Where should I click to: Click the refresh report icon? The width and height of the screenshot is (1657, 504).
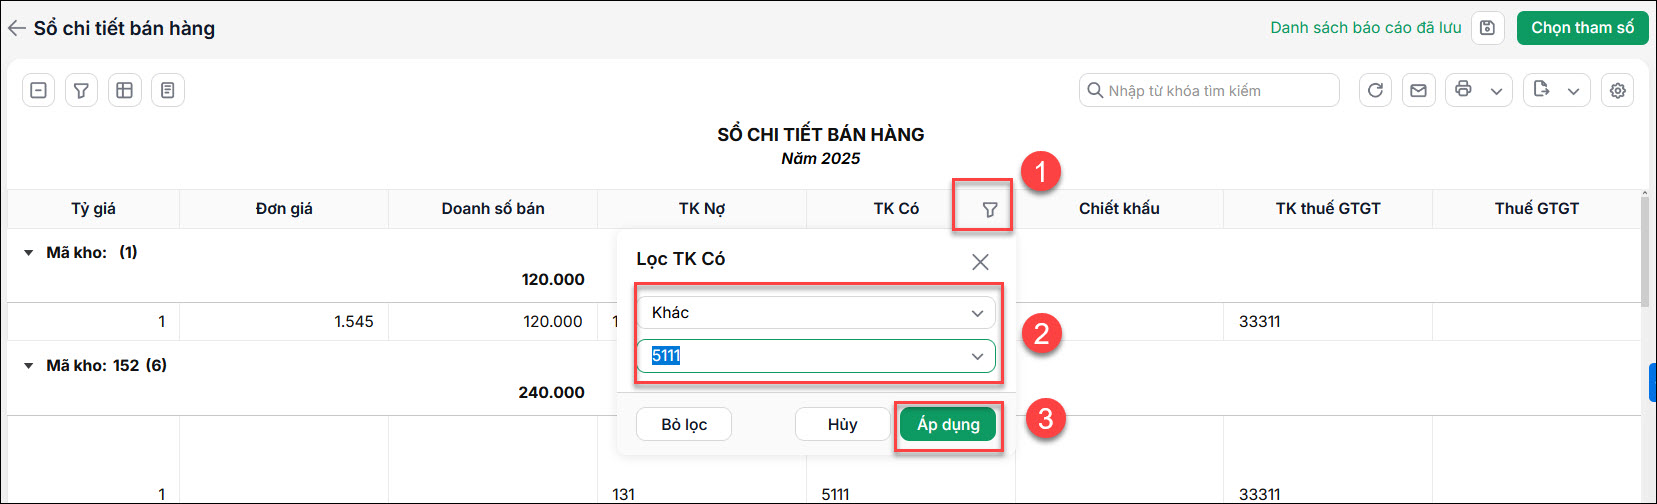(x=1375, y=90)
